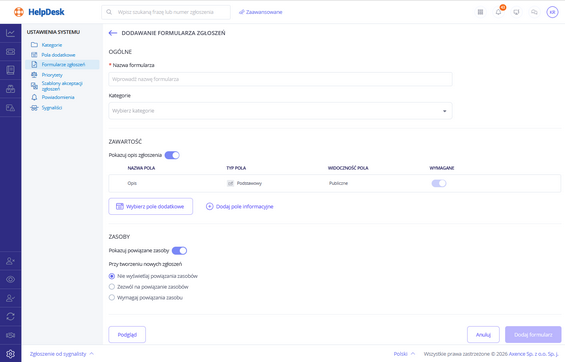The width and height of the screenshot is (565, 362).
Task: Open the add user sidebar icon
Action: click(x=10, y=261)
